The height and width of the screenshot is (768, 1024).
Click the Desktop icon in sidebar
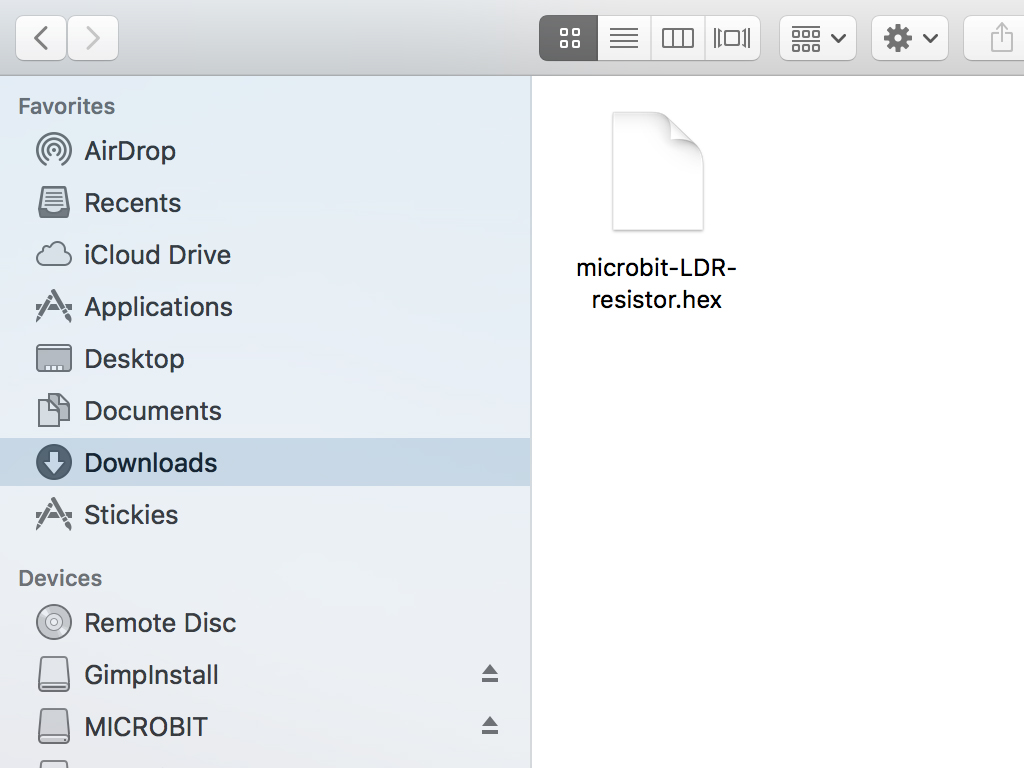tap(54, 359)
